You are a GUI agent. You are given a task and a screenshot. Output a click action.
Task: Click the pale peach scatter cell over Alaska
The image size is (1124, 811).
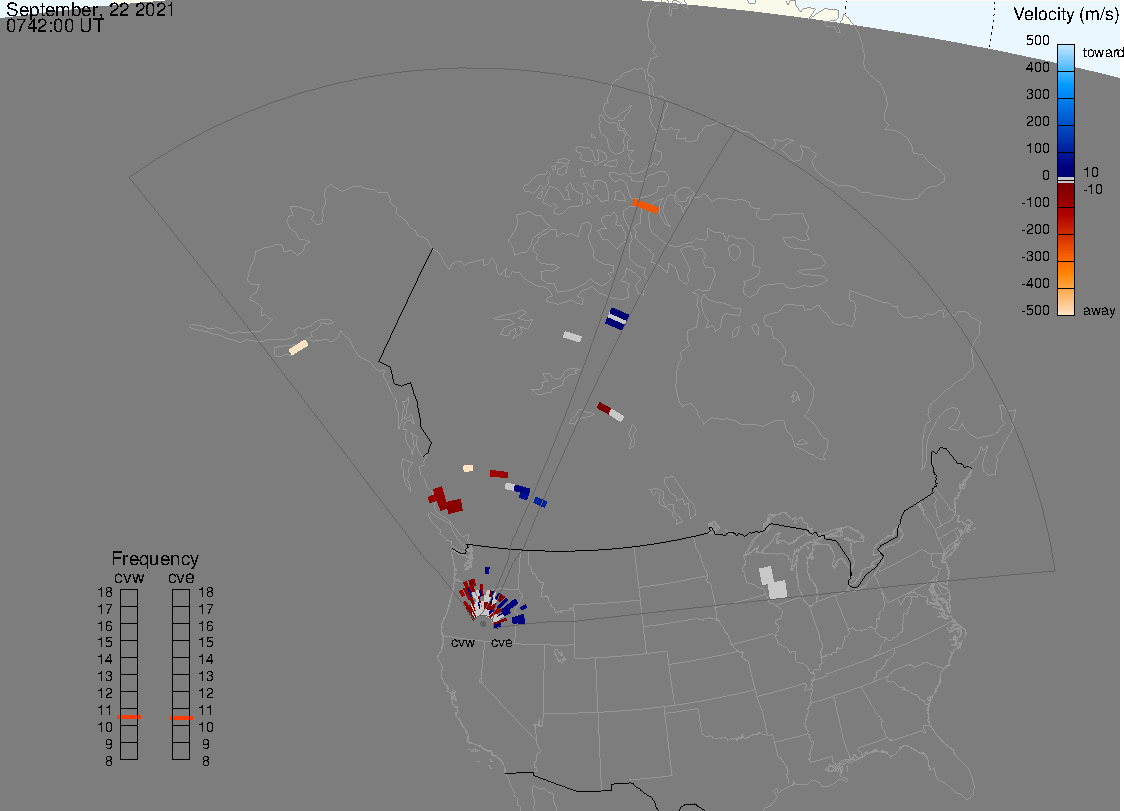click(298, 348)
